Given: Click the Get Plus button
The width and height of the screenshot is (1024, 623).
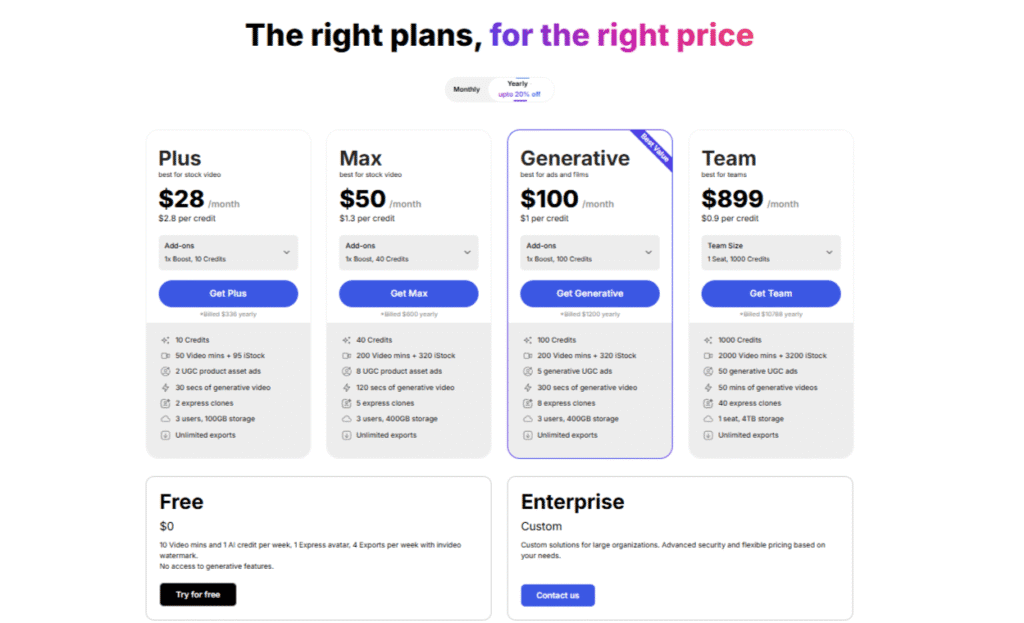Looking at the screenshot, I should tap(228, 293).
